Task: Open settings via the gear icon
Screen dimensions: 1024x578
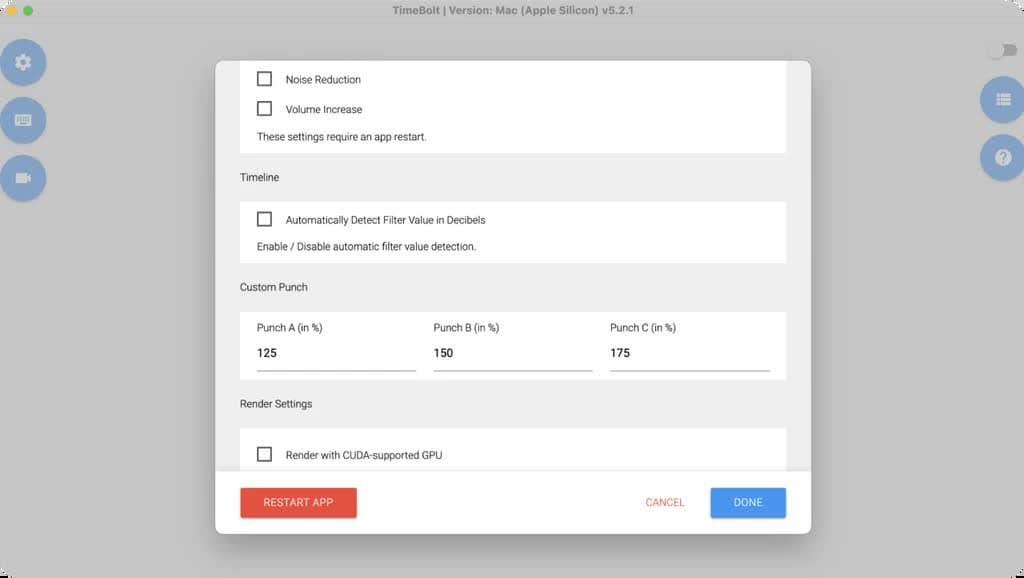Action: pos(22,62)
